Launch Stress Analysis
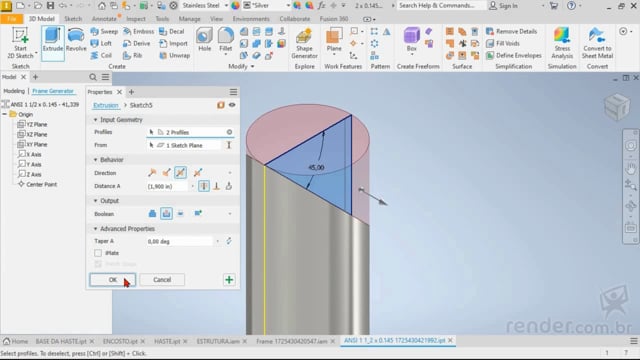640x360 pixels. [562, 43]
